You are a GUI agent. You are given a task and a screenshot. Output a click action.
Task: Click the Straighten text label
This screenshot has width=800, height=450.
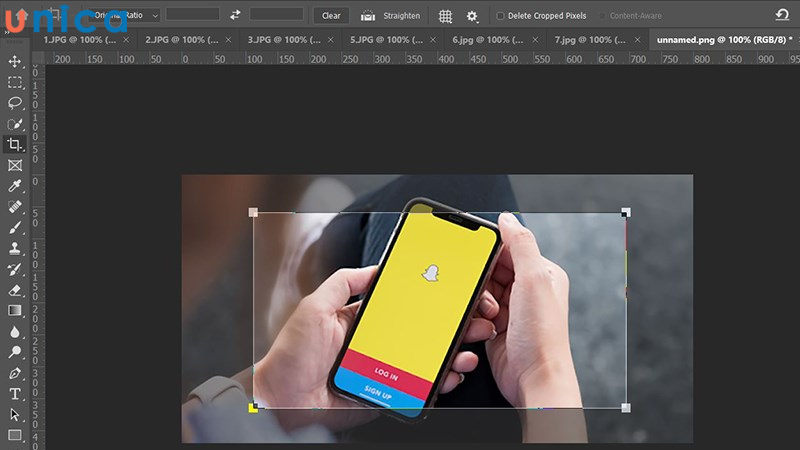pyautogui.click(x=402, y=16)
